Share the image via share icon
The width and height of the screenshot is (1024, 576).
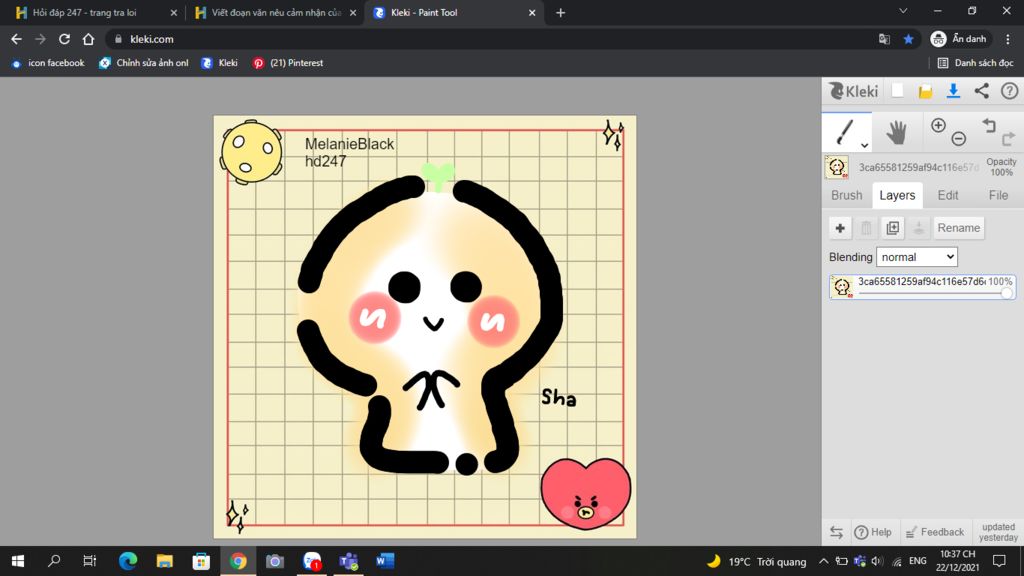982,91
